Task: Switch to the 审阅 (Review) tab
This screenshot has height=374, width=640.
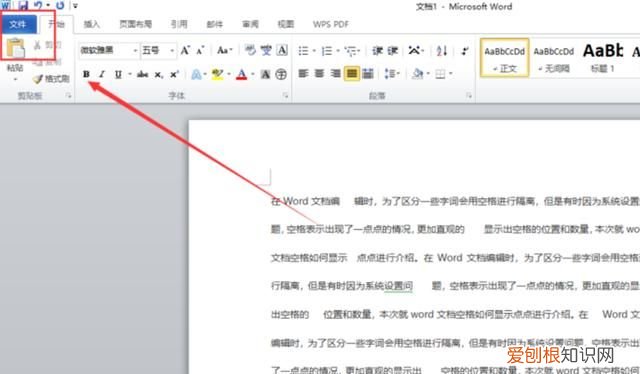Action: click(250, 24)
